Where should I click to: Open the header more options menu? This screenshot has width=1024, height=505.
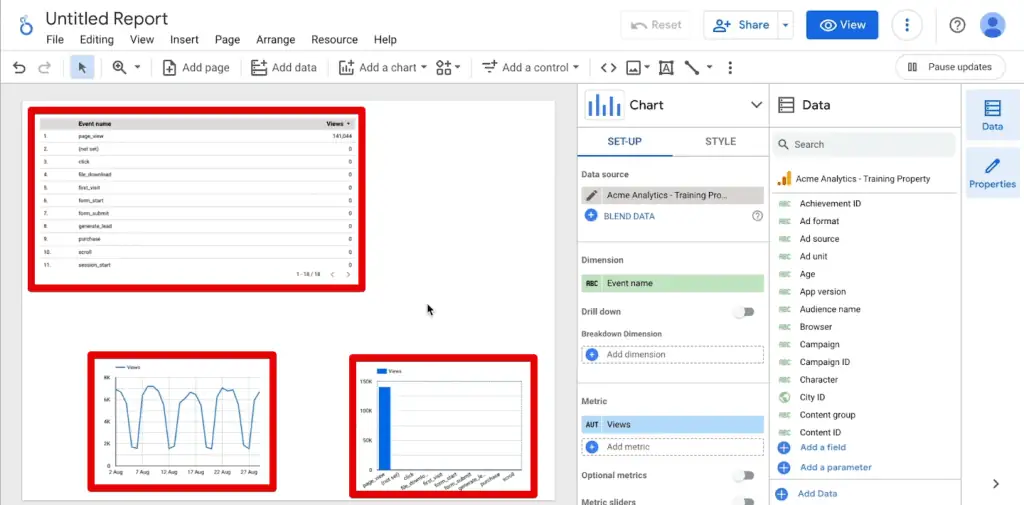(906, 25)
